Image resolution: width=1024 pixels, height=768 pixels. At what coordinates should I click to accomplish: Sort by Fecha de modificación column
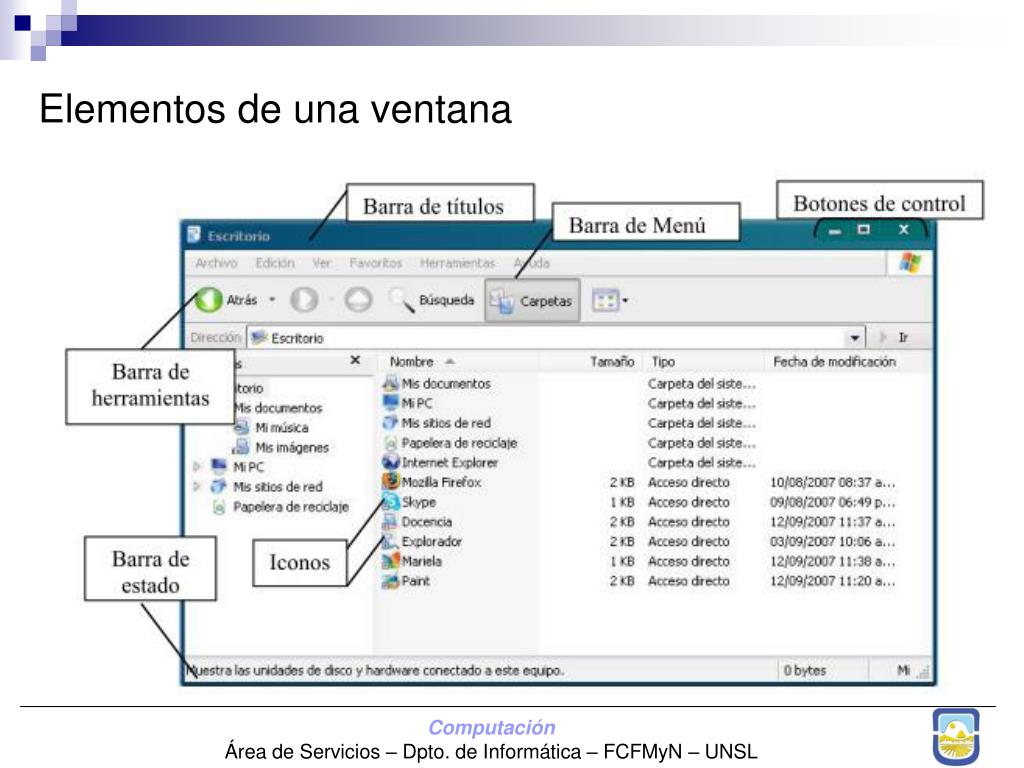[835, 361]
